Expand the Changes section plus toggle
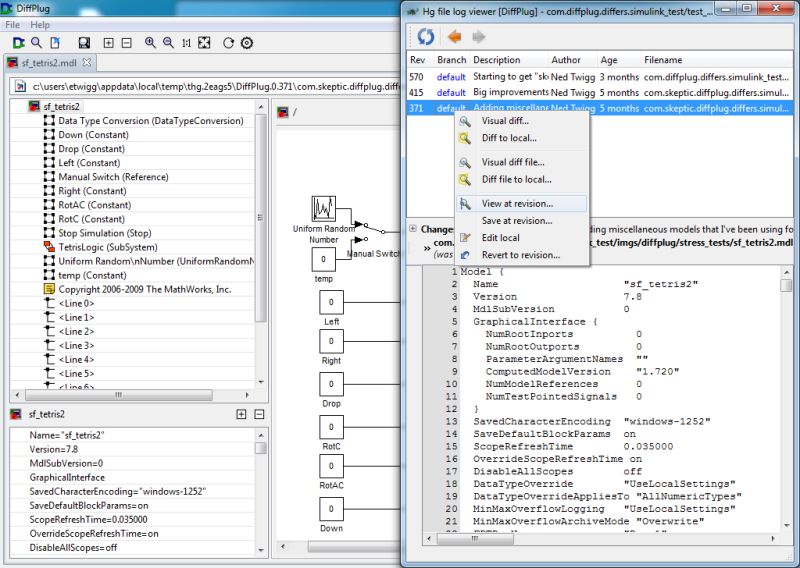800x568 pixels. 413,229
